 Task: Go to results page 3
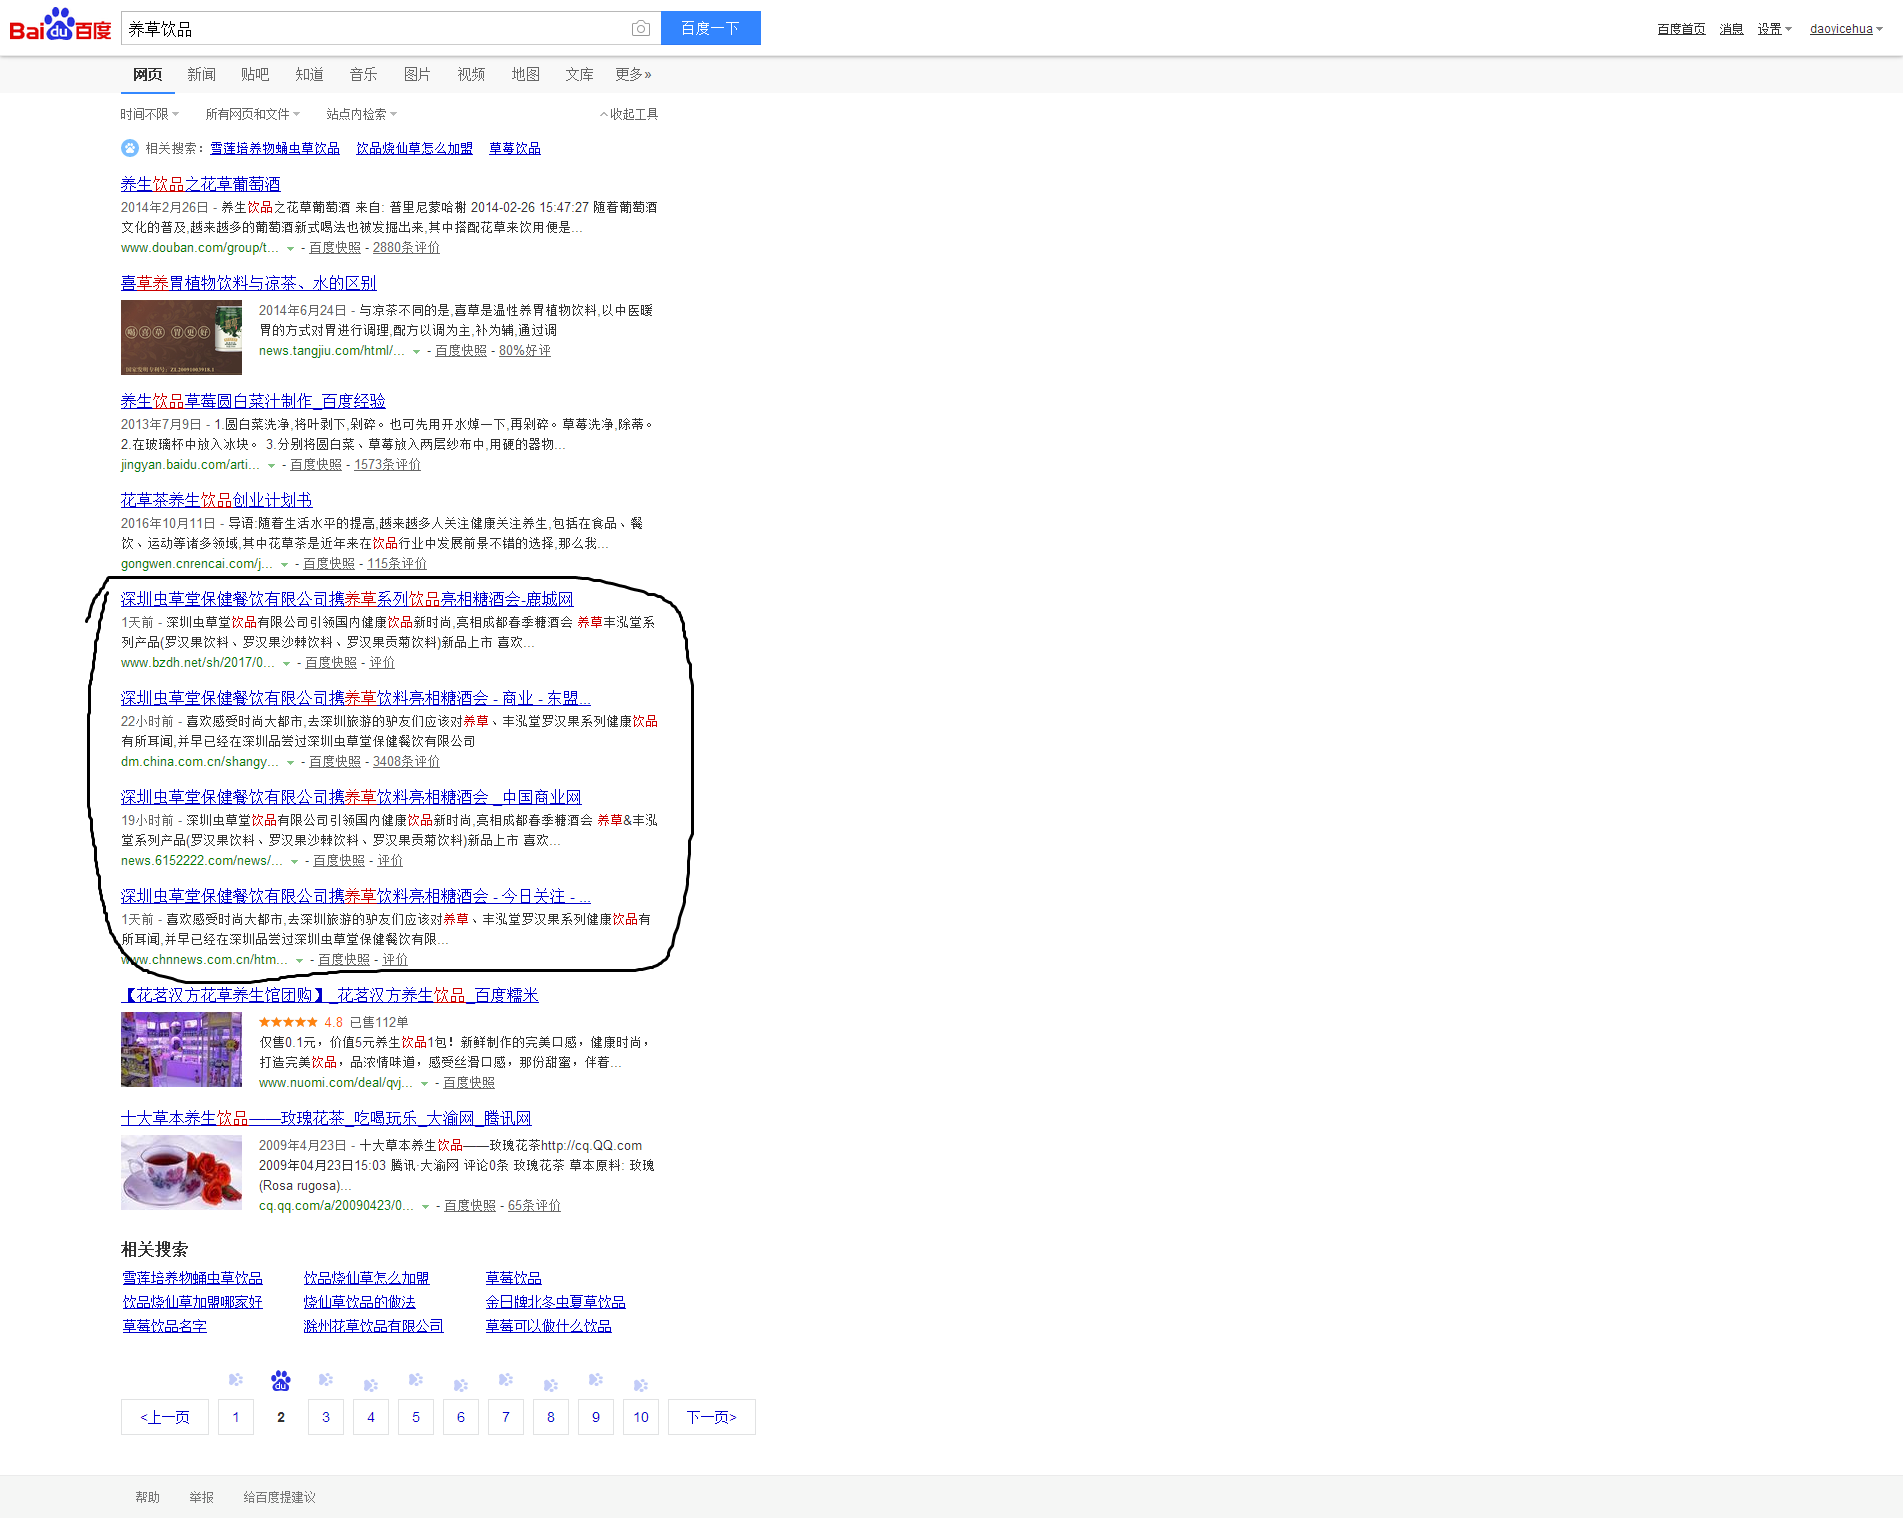pos(326,1417)
